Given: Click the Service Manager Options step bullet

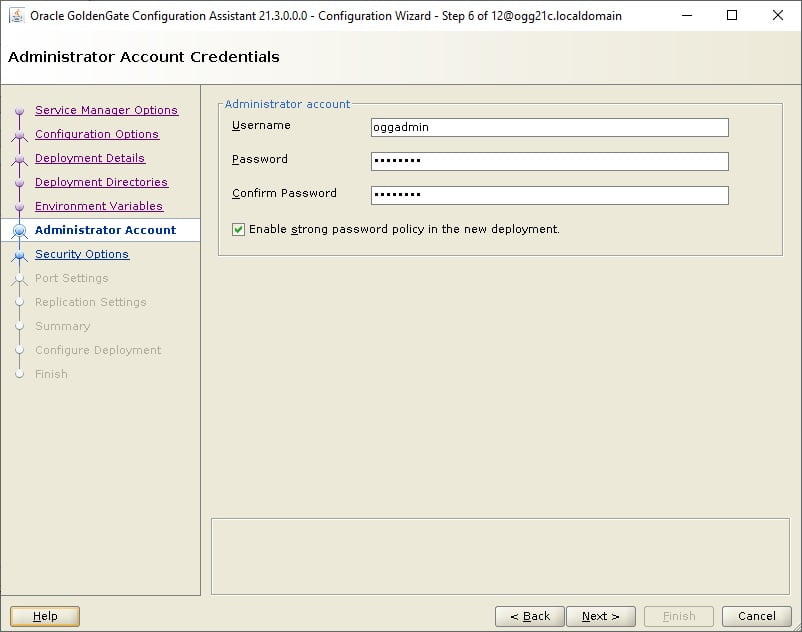Looking at the screenshot, I should [x=19, y=110].
